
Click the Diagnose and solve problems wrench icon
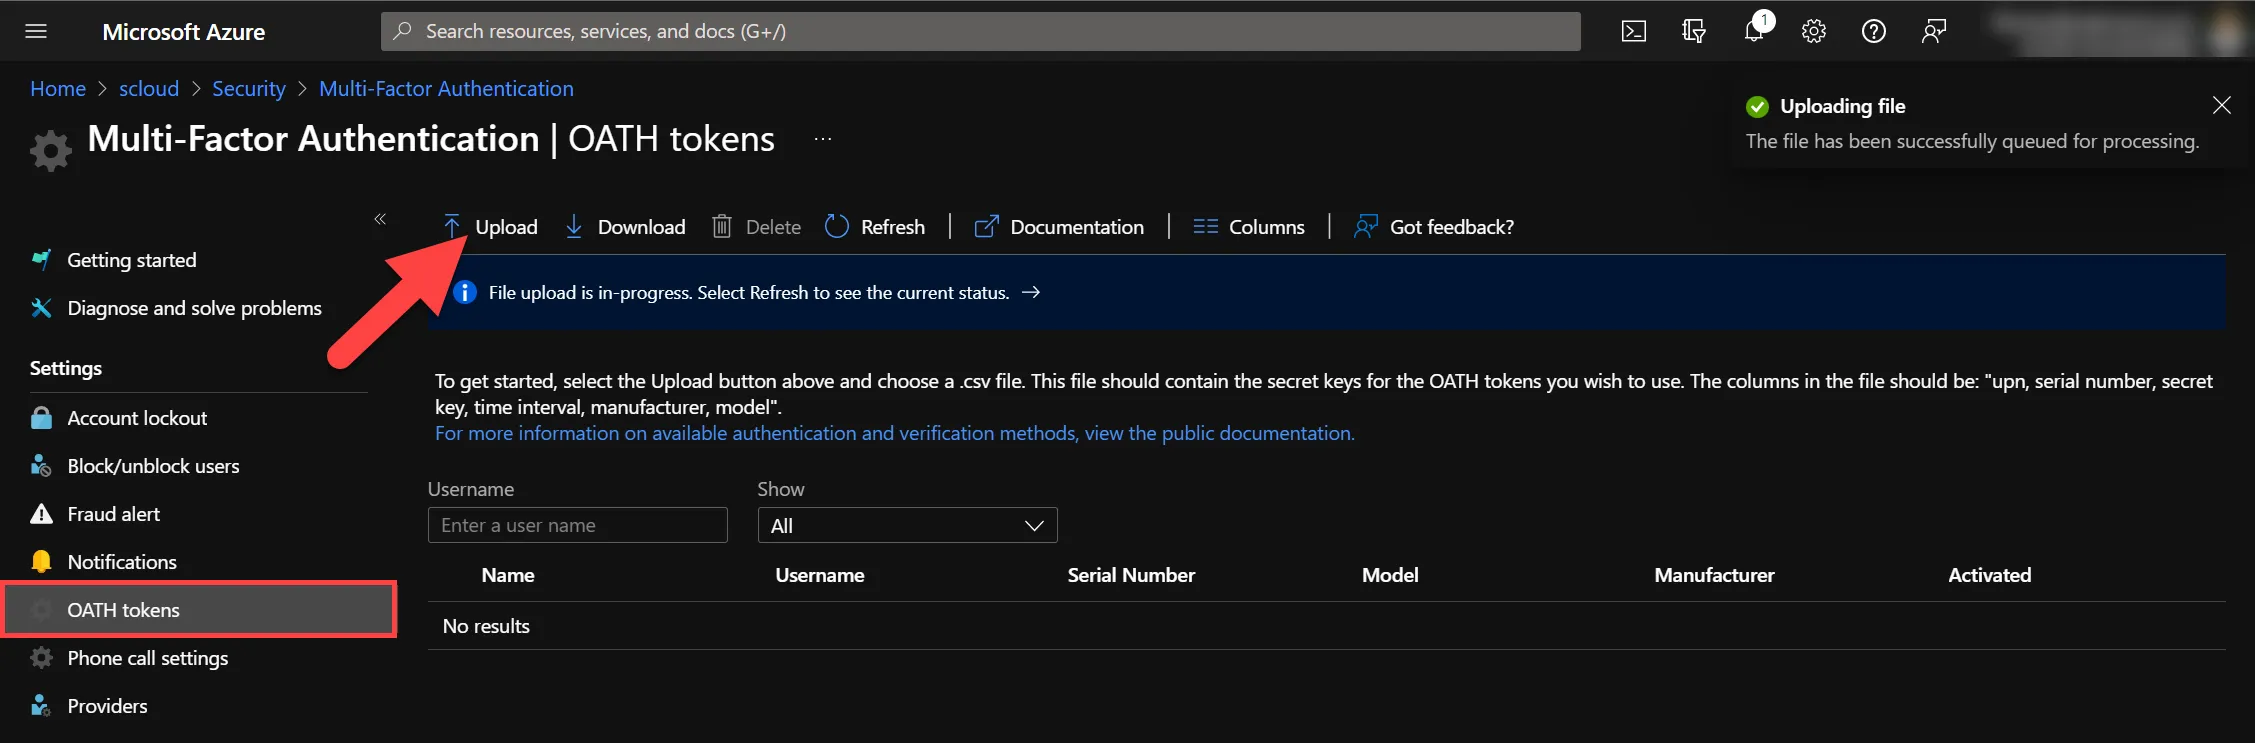coord(41,308)
